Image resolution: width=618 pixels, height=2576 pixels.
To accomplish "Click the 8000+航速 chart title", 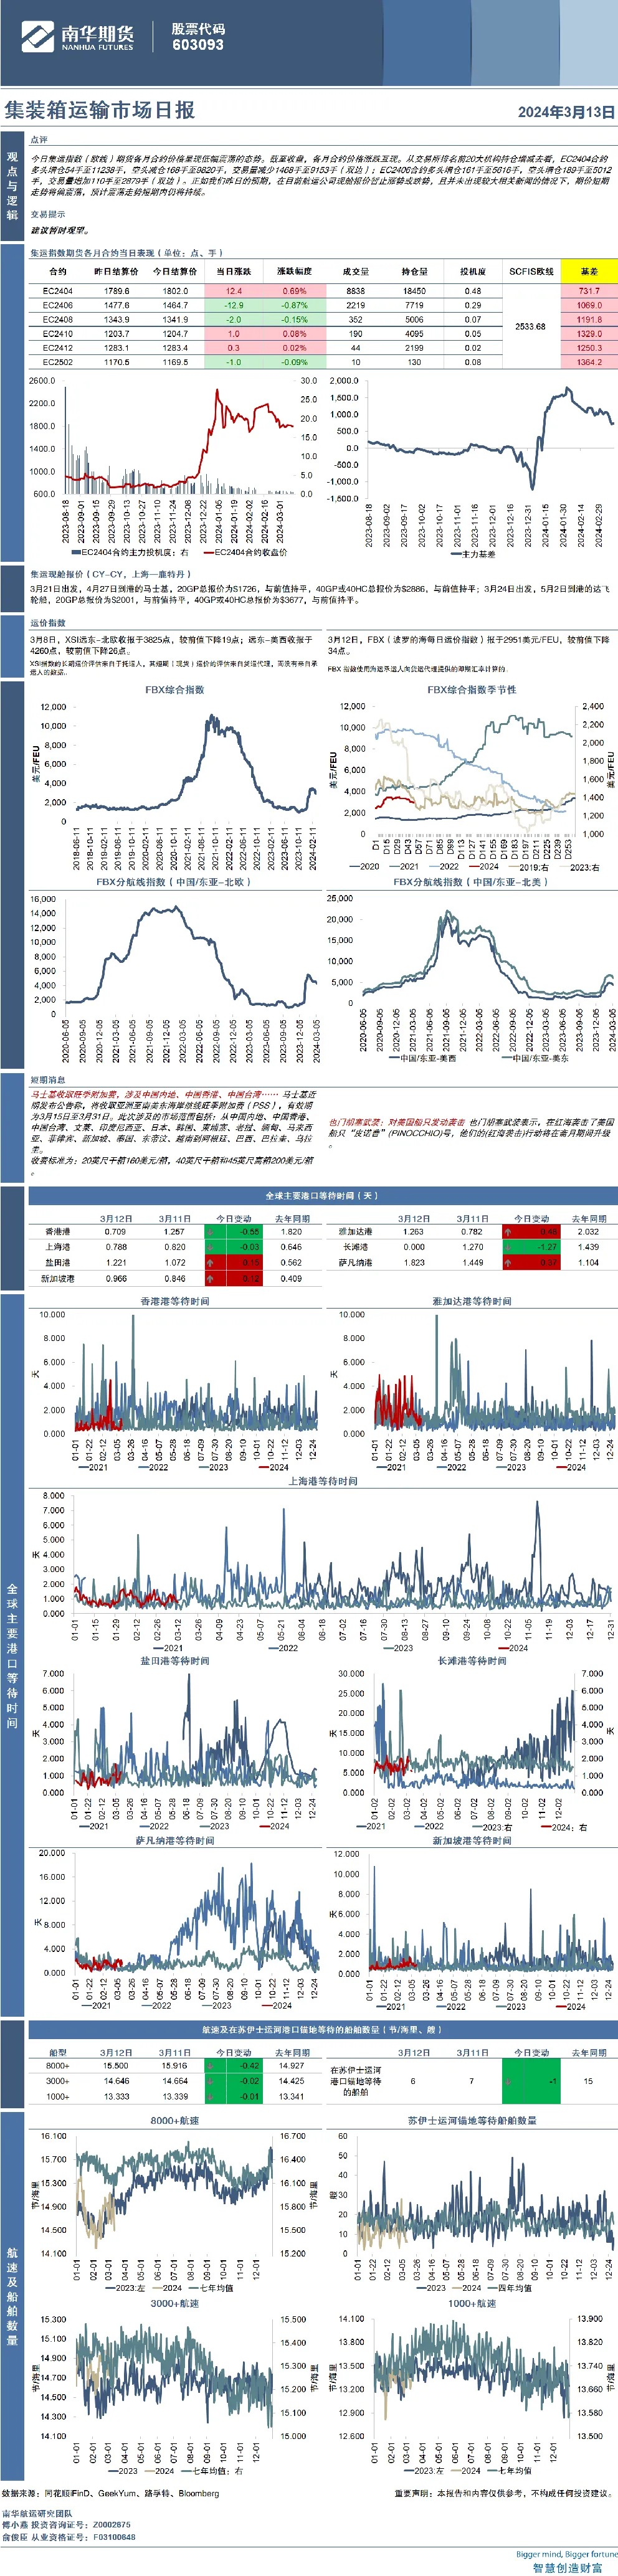I will coord(175,2121).
